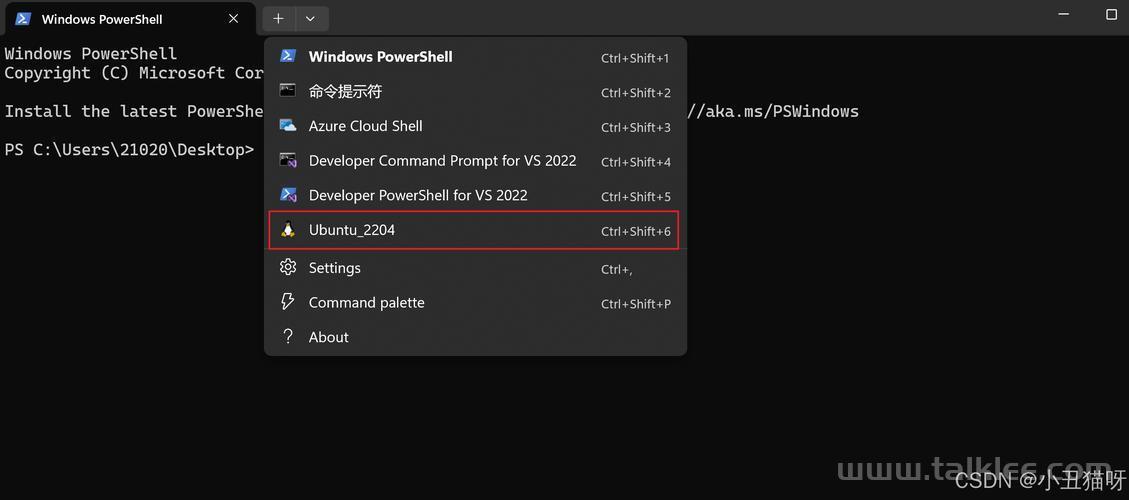Open Developer PowerShell for VS 2022

[475, 195]
